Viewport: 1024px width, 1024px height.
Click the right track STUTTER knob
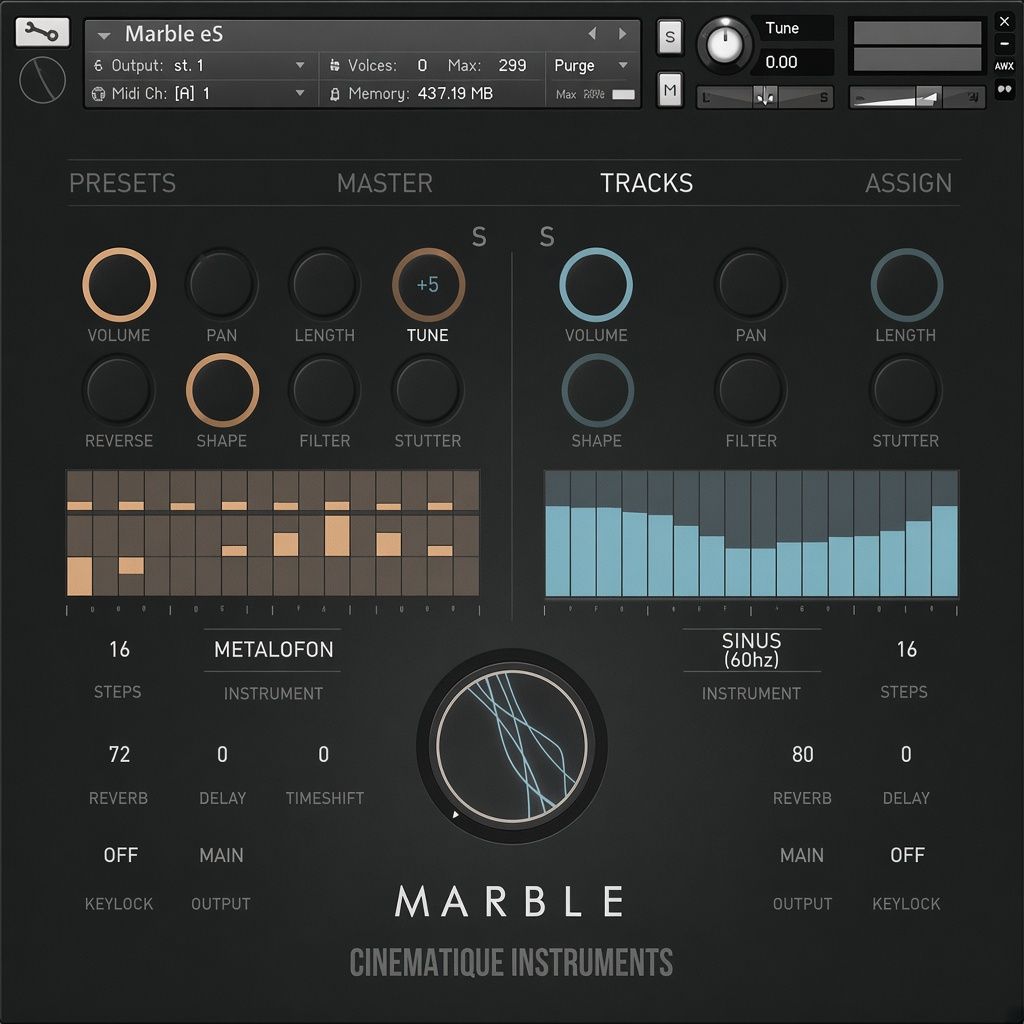pyautogui.click(x=906, y=390)
